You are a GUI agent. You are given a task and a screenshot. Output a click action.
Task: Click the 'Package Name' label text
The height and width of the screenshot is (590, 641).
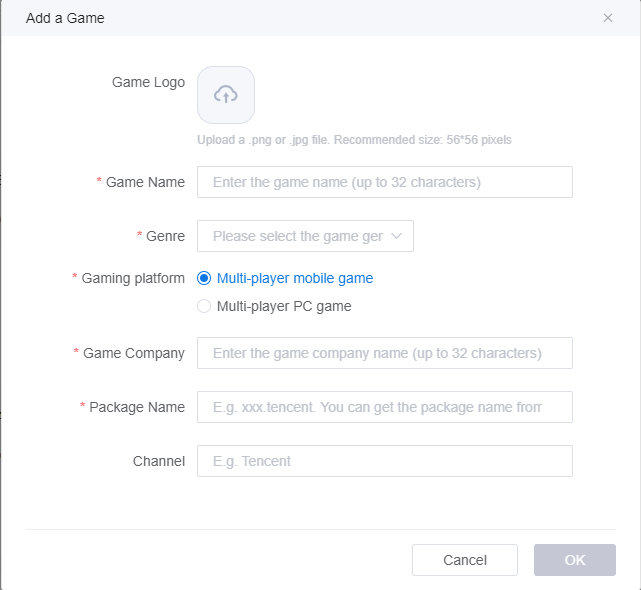click(137, 407)
